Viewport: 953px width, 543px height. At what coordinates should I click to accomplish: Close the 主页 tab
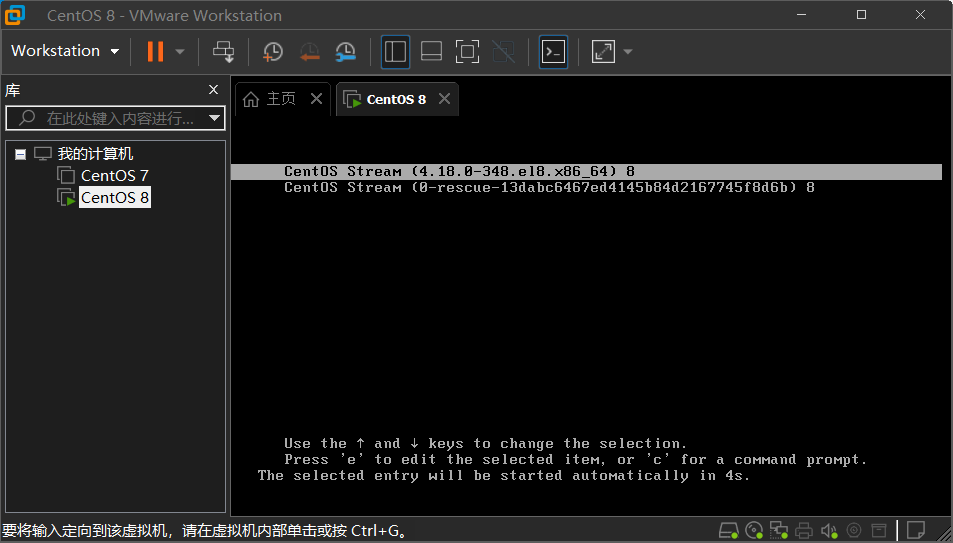click(316, 99)
